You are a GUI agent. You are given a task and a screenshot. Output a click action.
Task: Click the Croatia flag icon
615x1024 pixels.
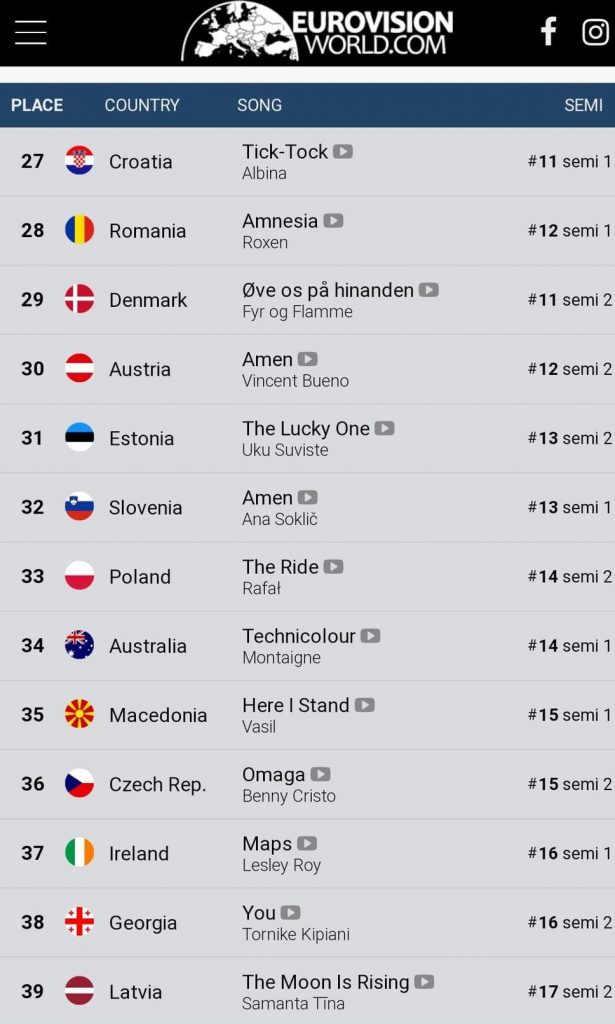tap(80, 161)
